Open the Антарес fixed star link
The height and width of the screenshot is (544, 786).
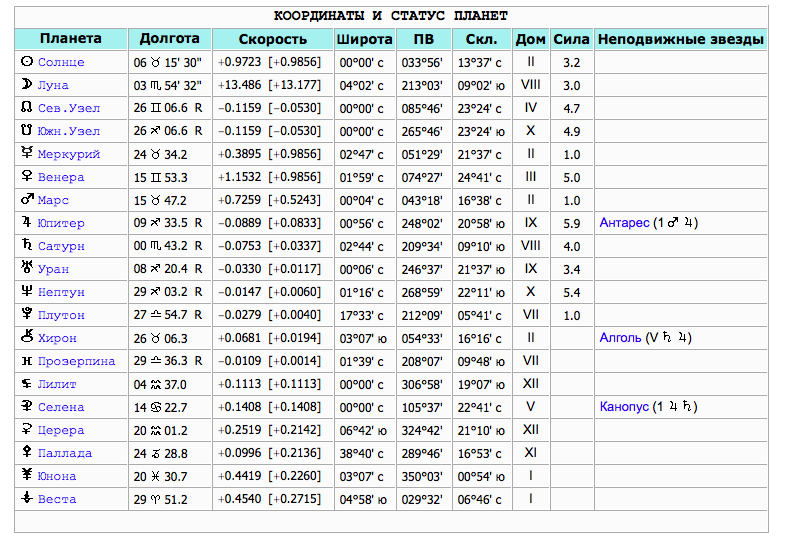coord(624,223)
